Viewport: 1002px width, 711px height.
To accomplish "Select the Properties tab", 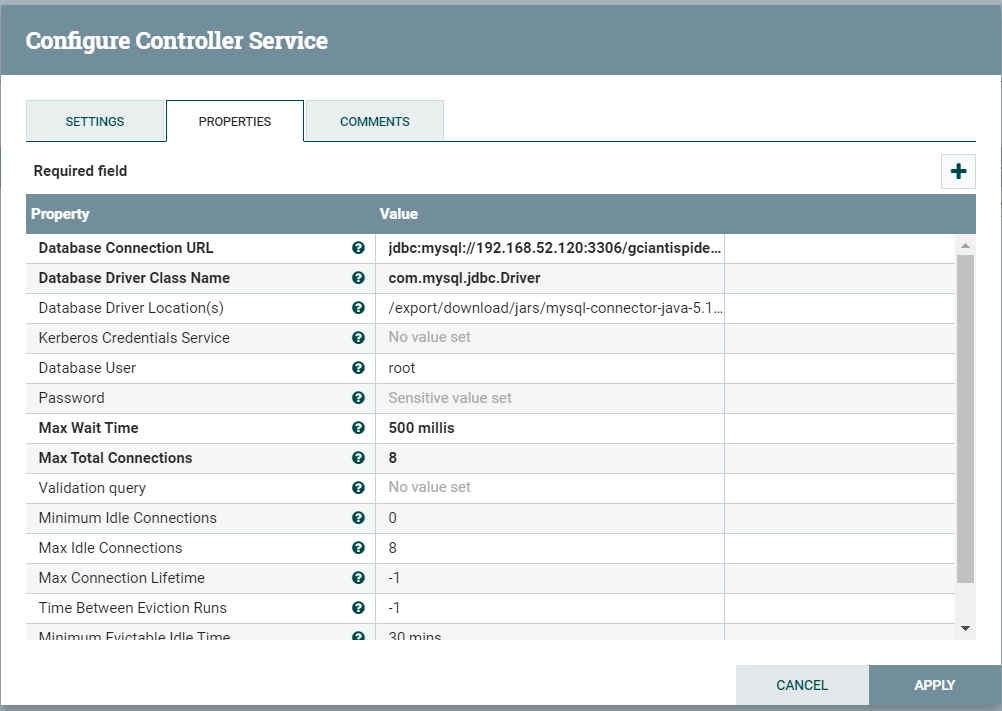I will click(x=235, y=121).
